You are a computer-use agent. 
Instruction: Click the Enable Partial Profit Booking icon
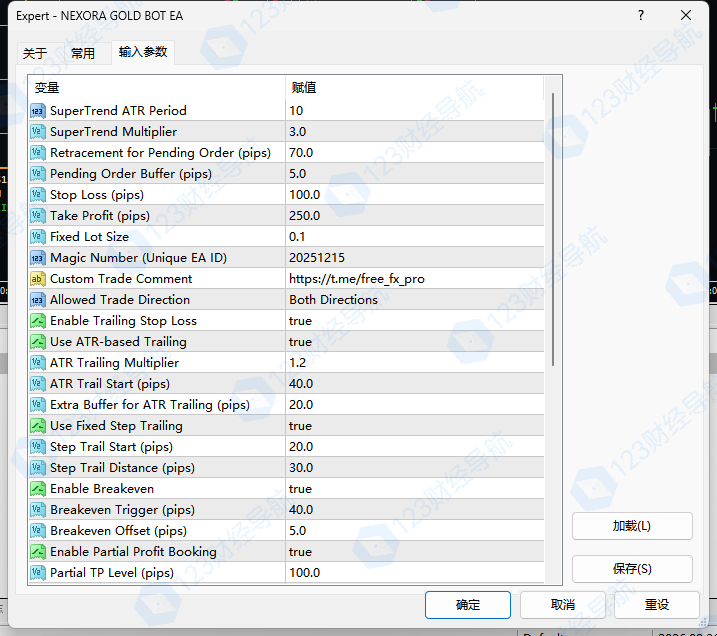click(37, 552)
